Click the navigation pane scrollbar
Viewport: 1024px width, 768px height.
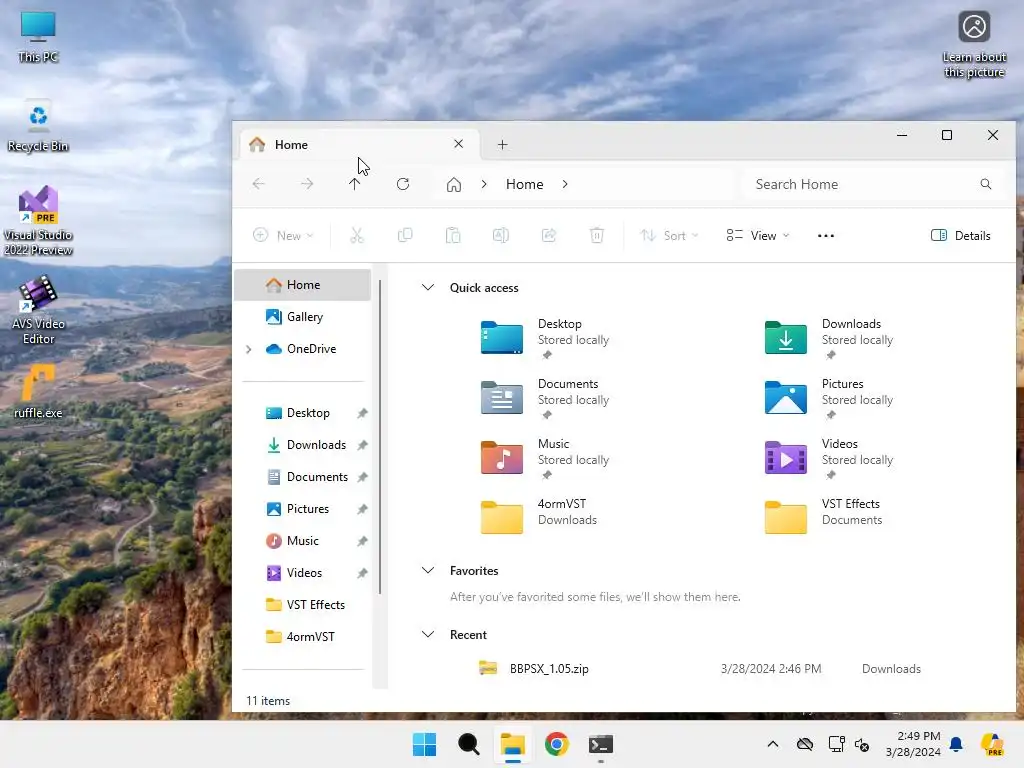click(x=379, y=438)
